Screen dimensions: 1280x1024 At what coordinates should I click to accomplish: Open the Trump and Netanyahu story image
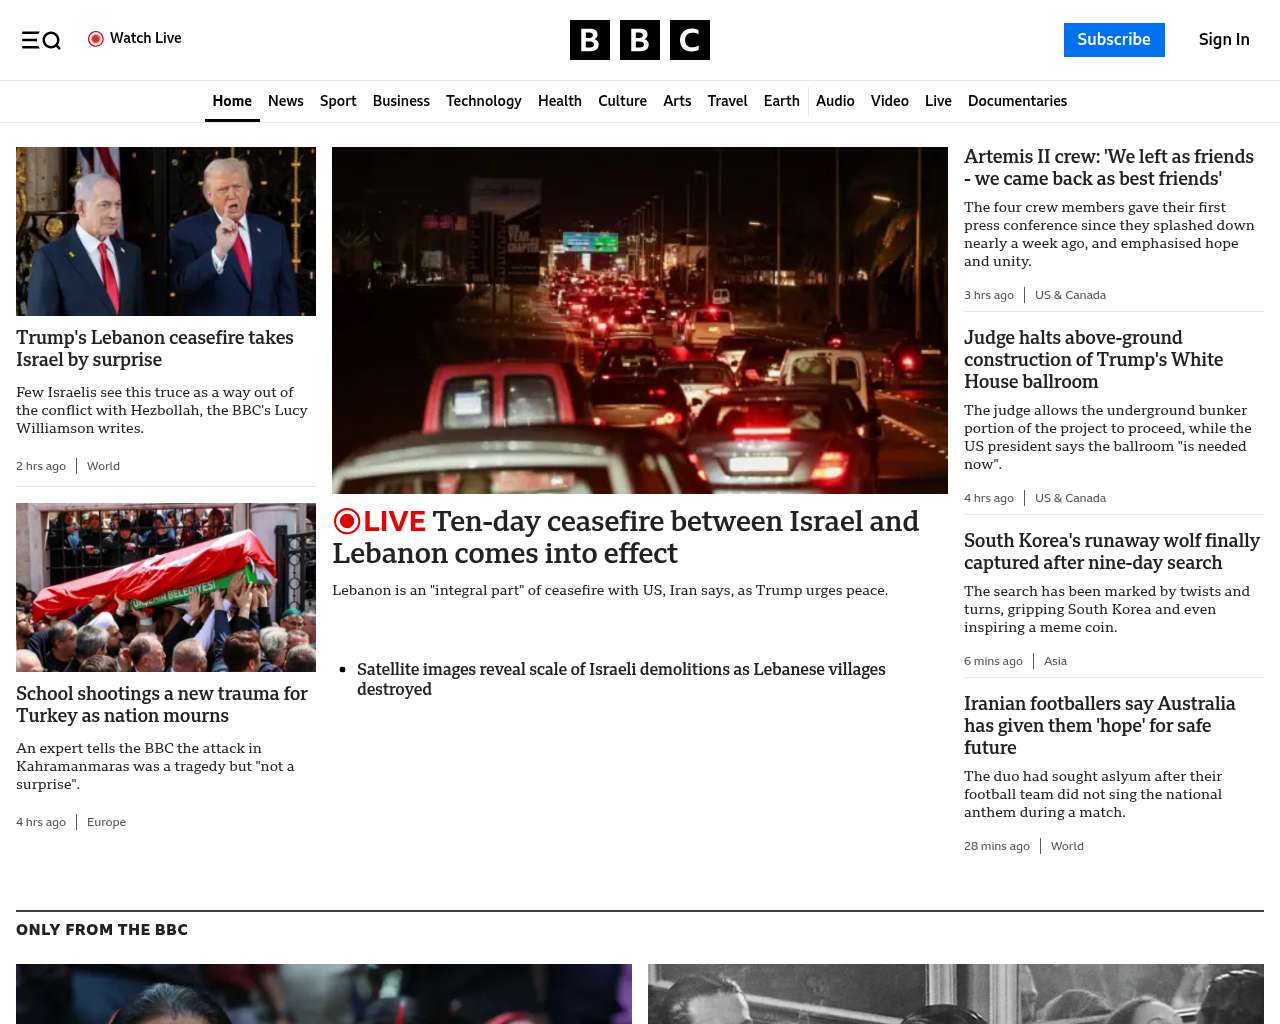166,231
